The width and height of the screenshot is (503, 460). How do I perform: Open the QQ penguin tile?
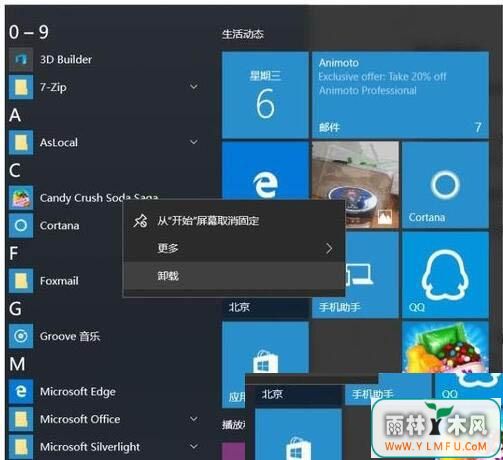coord(445,275)
